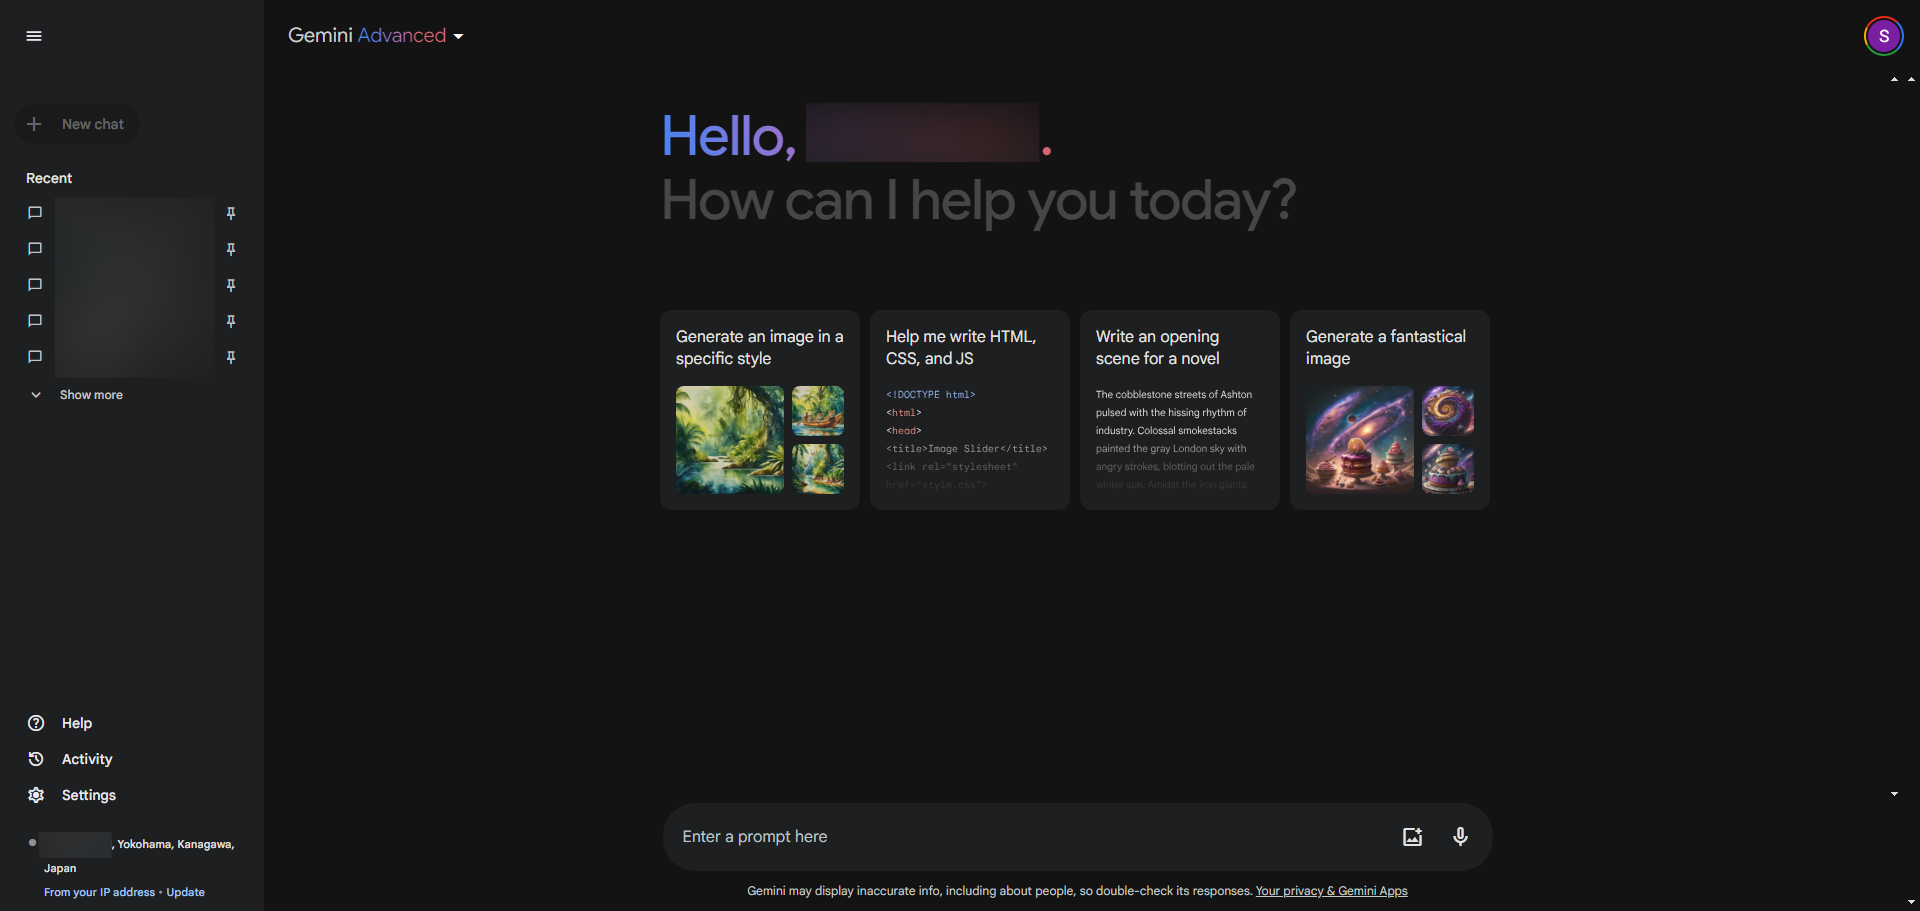Select the 'Write an opening scene for a novel' card
Viewport: 1920px width, 911px height.
tap(1179, 410)
